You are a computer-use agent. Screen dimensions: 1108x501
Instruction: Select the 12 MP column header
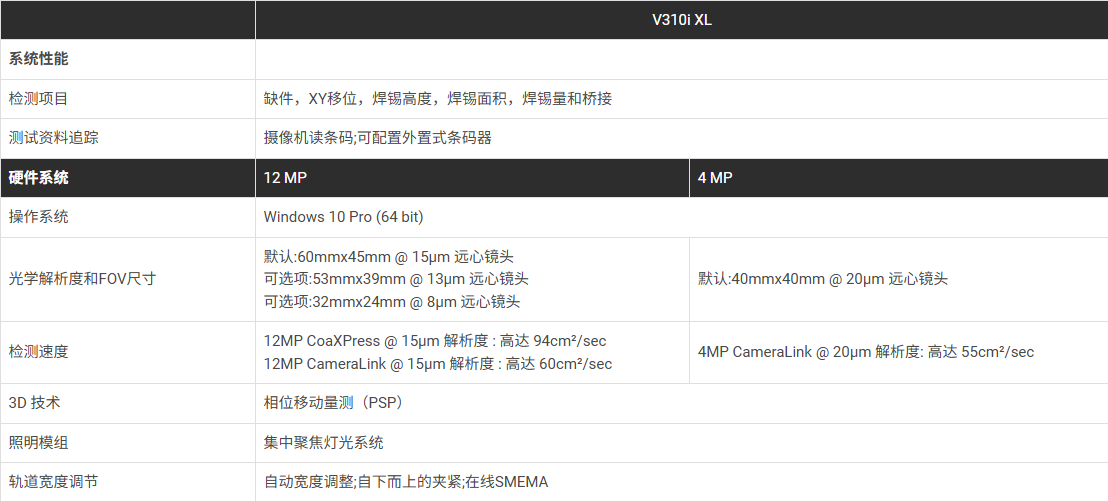click(286, 177)
